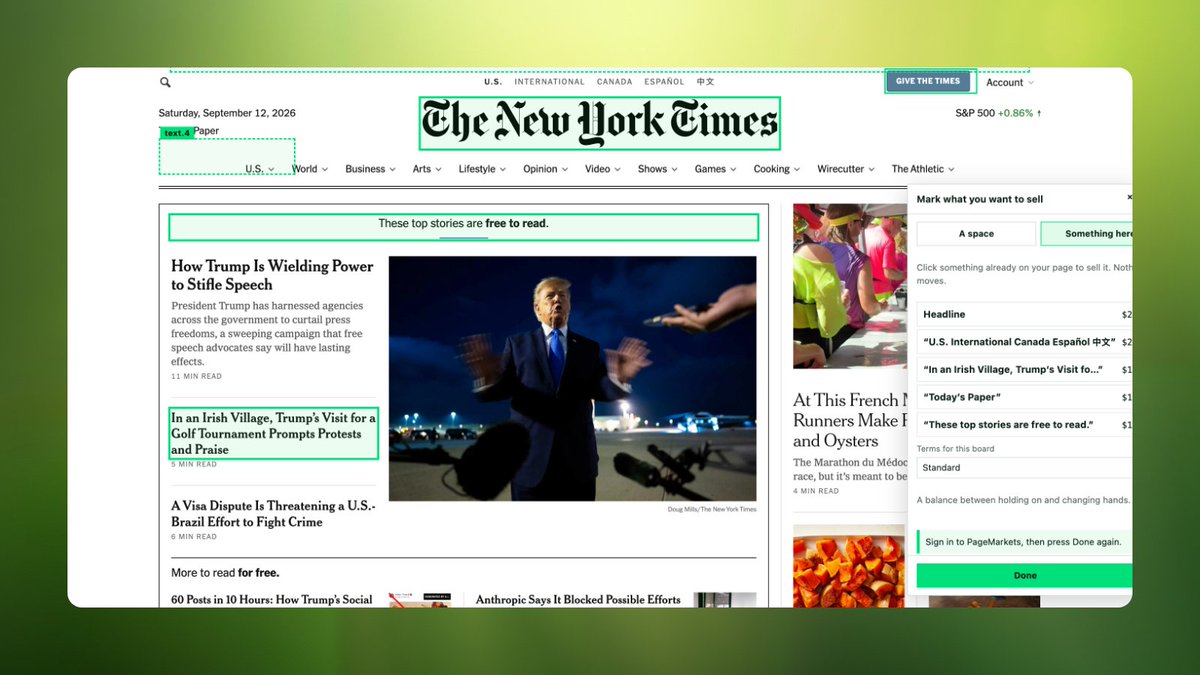The height and width of the screenshot is (675, 1200).
Task: Switch to the 中文 edition
Action: coord(706,82)
